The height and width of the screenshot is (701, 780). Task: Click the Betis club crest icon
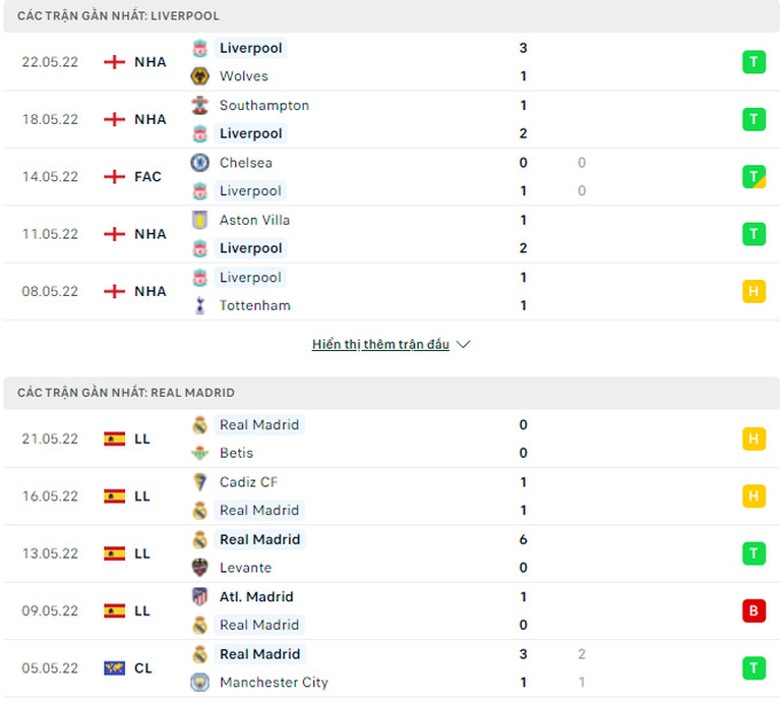click(x=200, y=453)
